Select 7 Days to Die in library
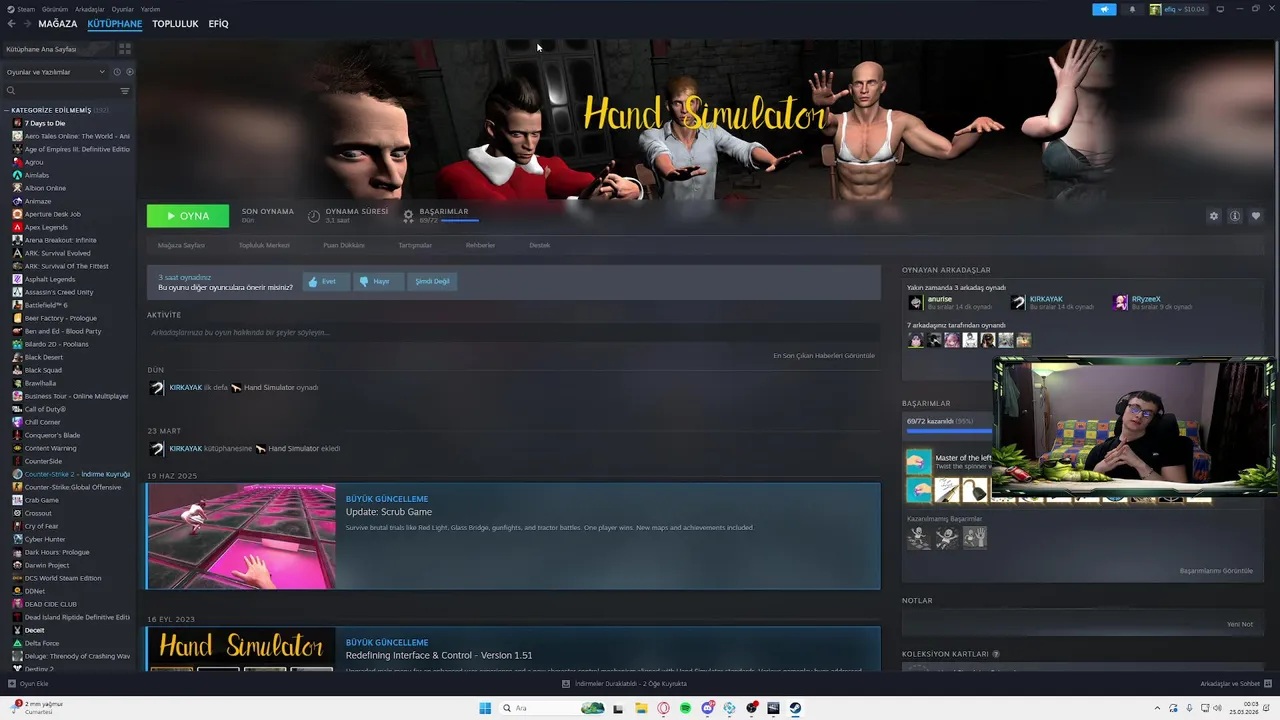Viewport: 1280px width, 720px height. coord(45,123)
